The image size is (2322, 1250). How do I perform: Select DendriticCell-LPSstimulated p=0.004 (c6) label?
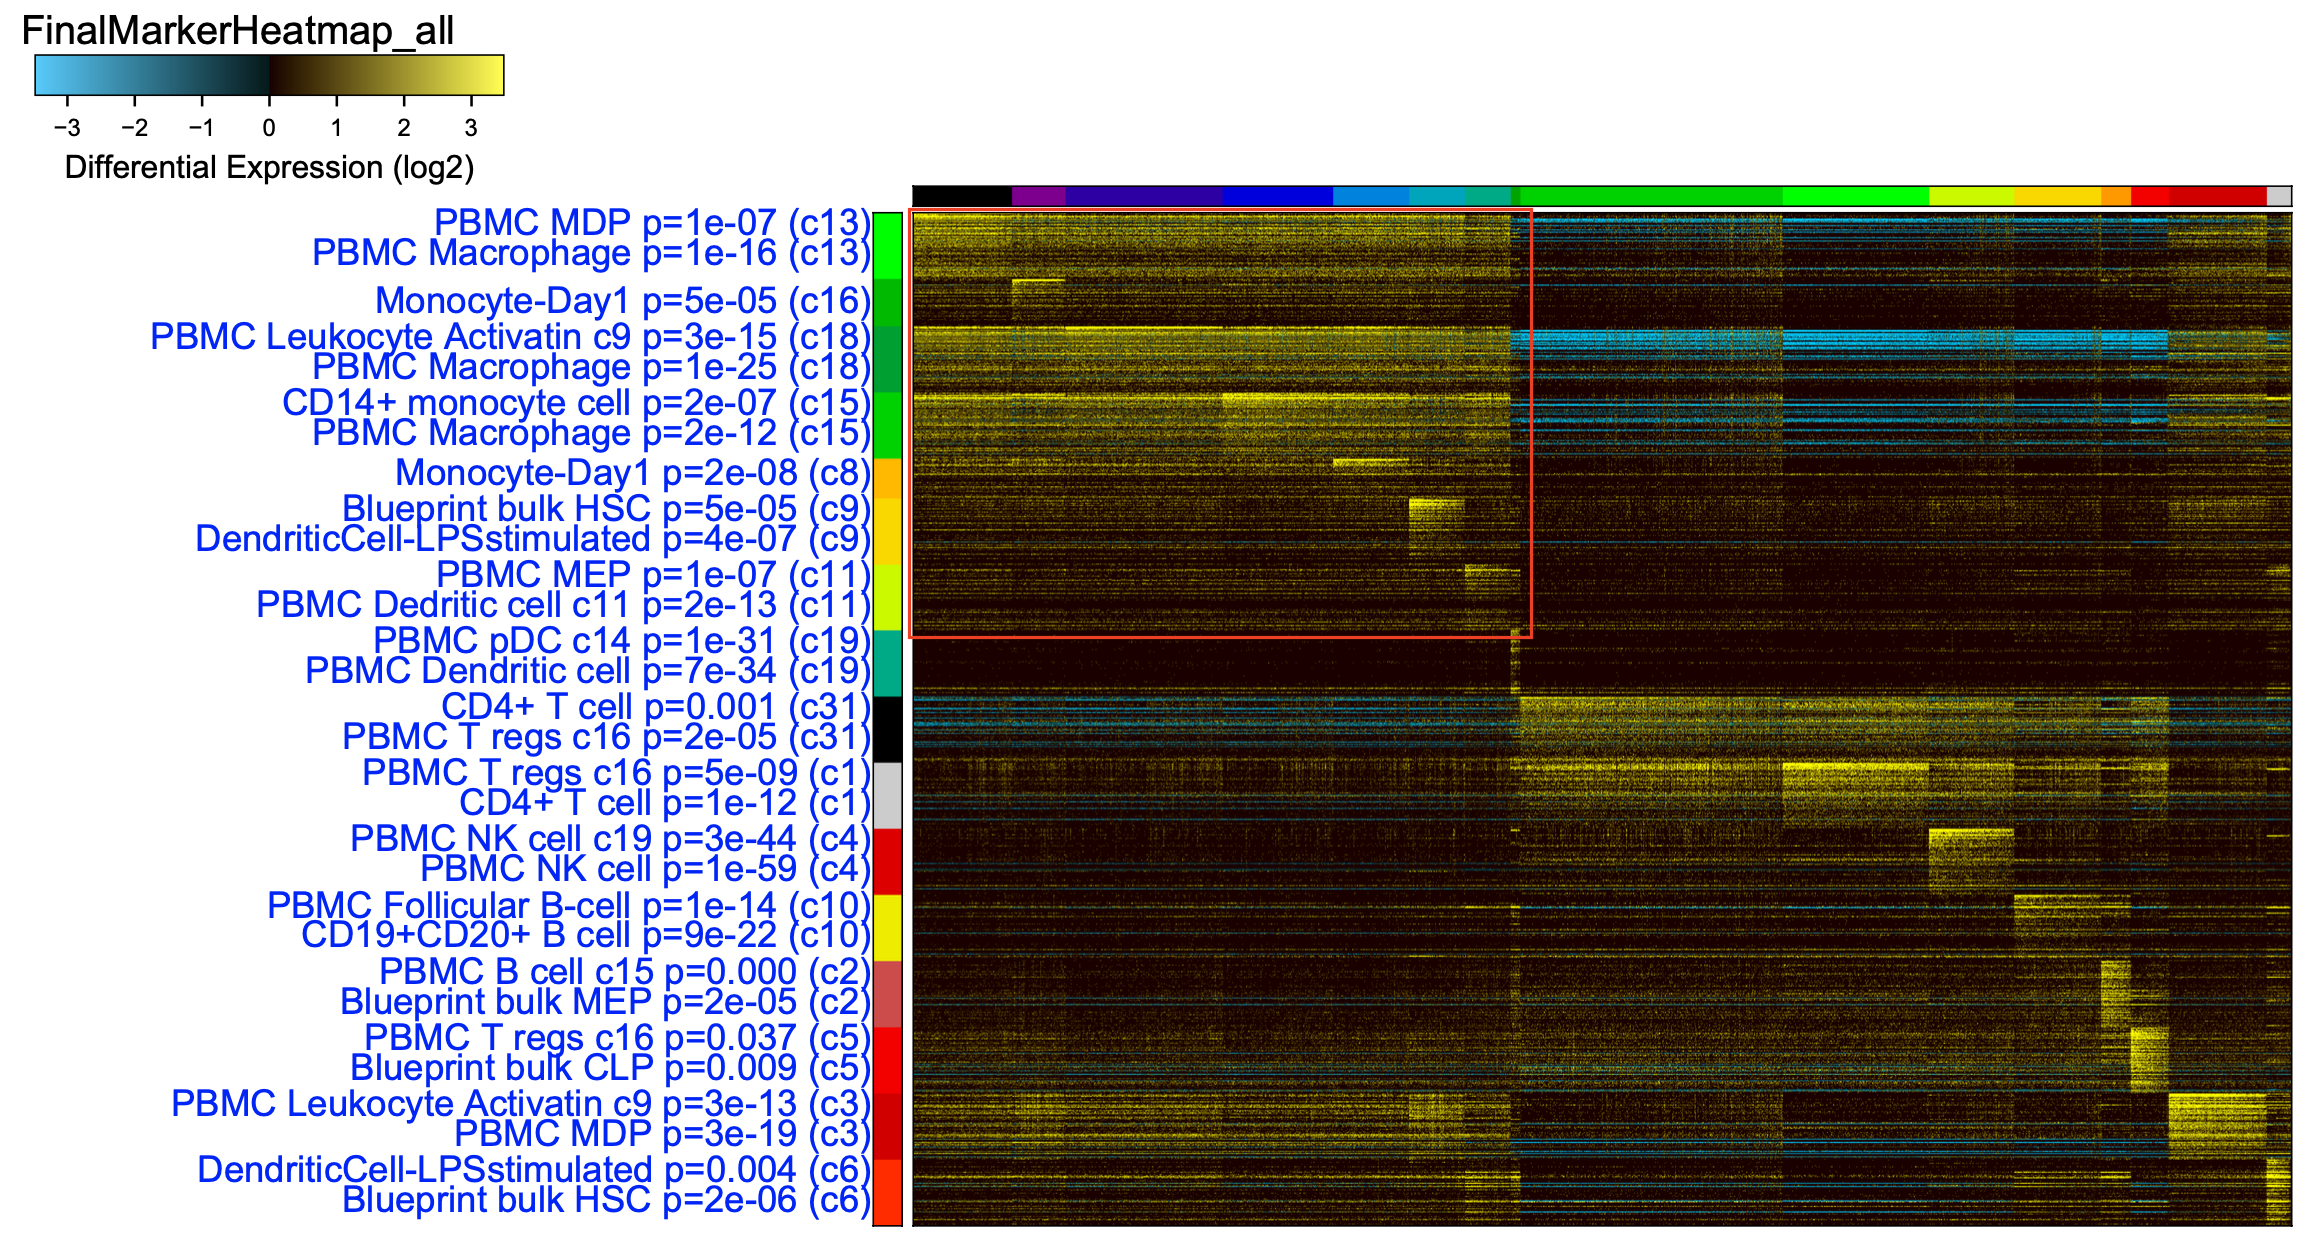(x=534, y=1168)
